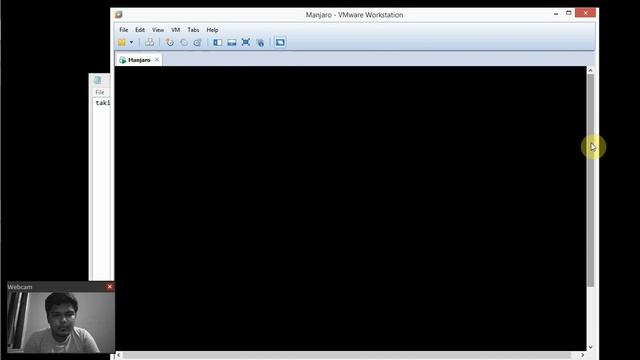Open the File menu in VMware
The width and height of the screenshot is (640, 360).
click(123, 30)
